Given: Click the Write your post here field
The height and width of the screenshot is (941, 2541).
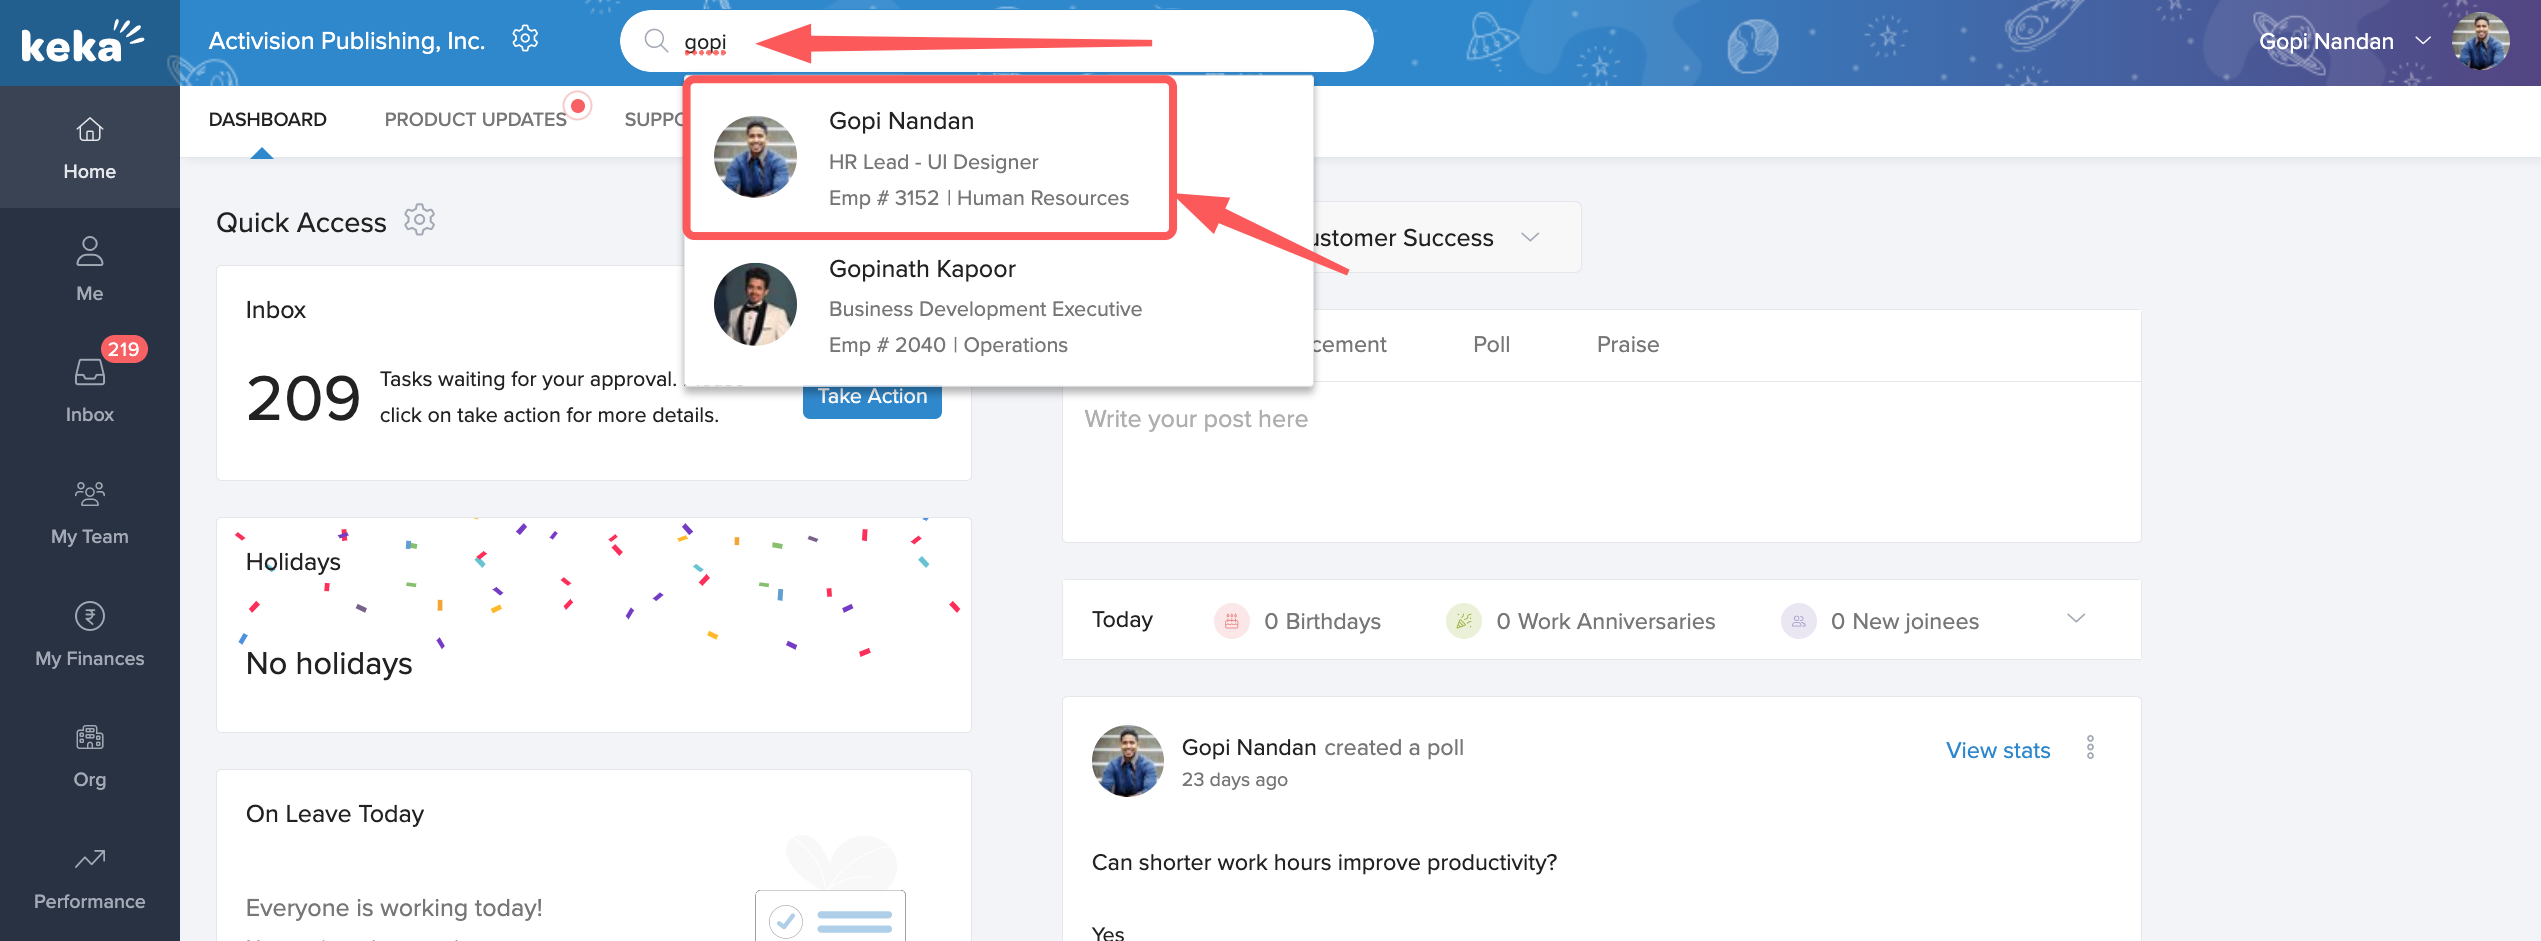Looking at the screenshot, I should pyautogui.click(x=1600, y=460).
